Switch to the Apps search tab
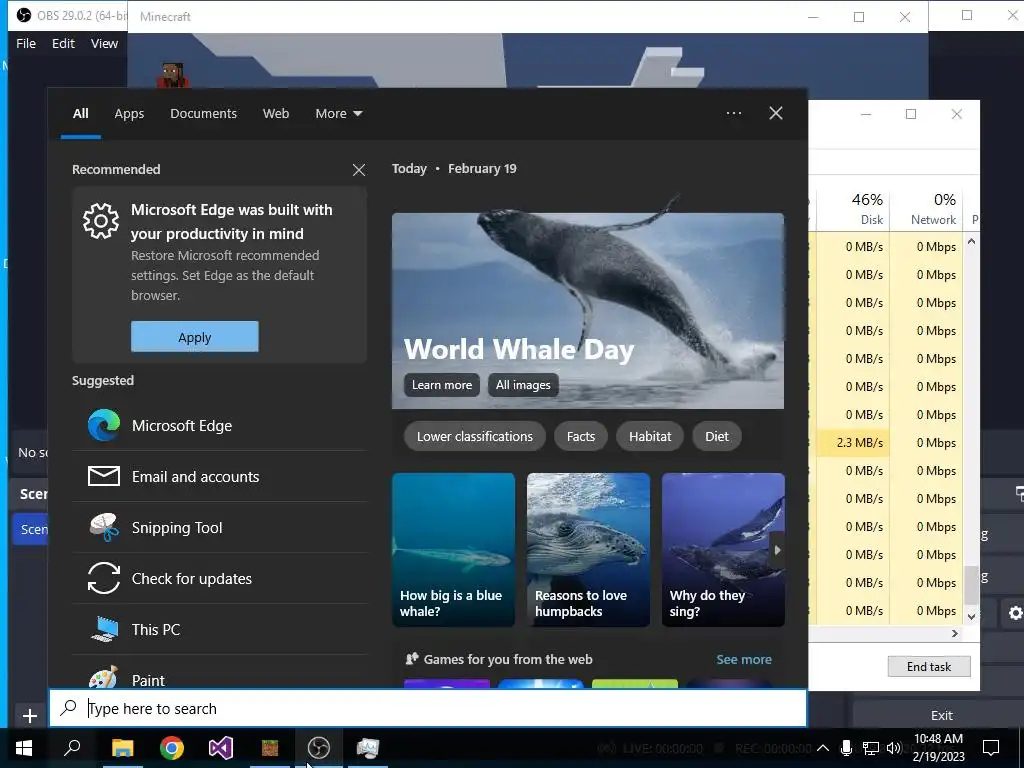The image size is (1024, 768). (x=129, y=114)
